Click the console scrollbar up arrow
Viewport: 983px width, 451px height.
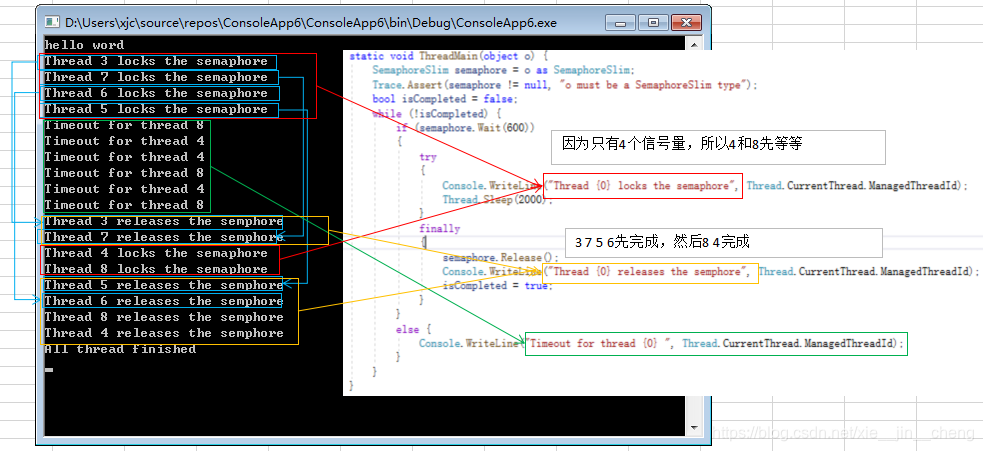coord(693,45)
